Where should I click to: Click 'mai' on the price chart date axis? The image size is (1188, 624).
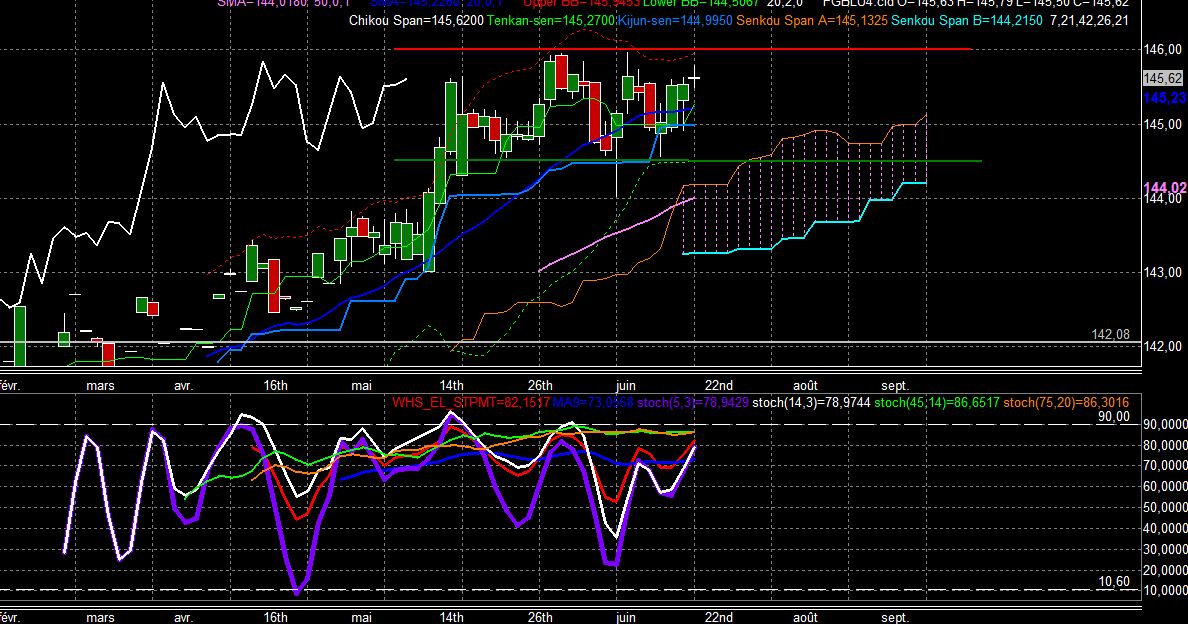361,385
